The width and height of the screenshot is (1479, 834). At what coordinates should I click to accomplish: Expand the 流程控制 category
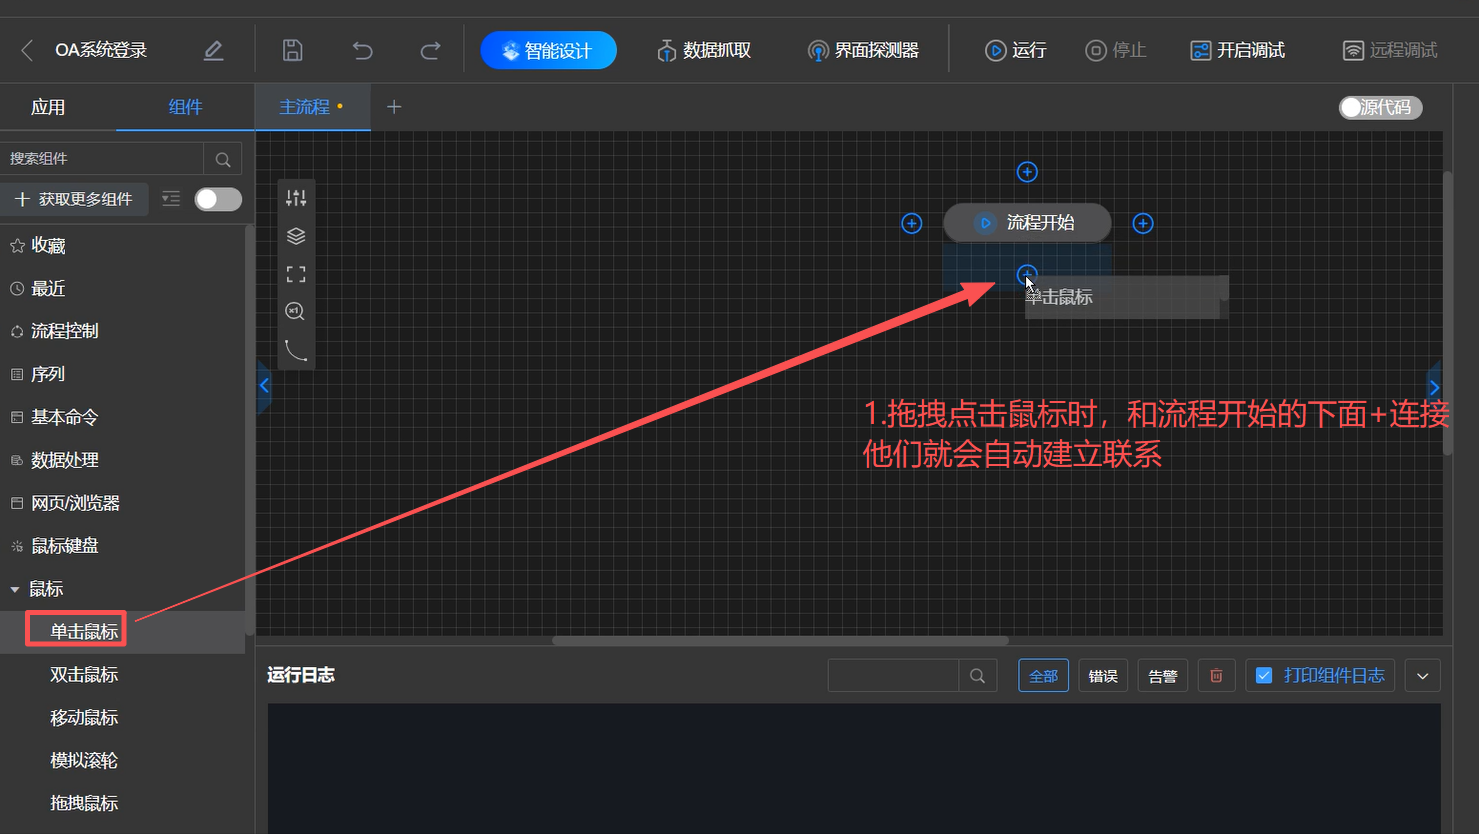(x=122, y=331)
